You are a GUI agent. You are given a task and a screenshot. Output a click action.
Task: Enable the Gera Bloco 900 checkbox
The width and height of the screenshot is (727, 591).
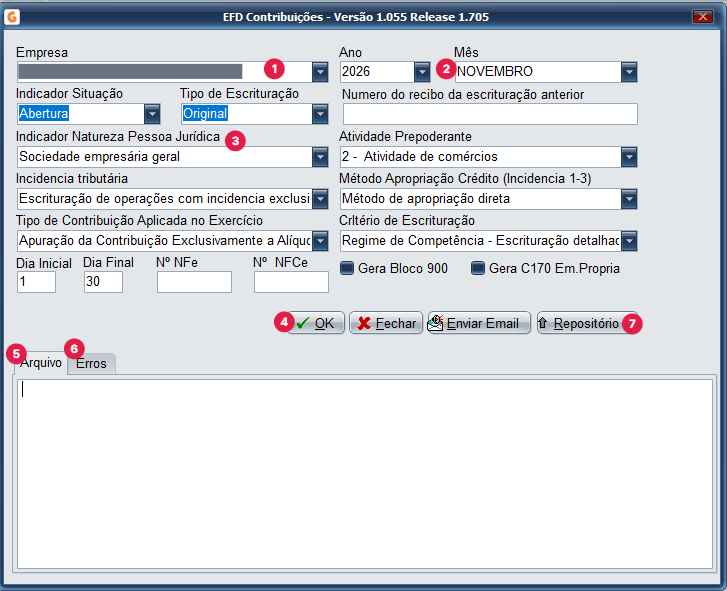(x=347, y=268)
